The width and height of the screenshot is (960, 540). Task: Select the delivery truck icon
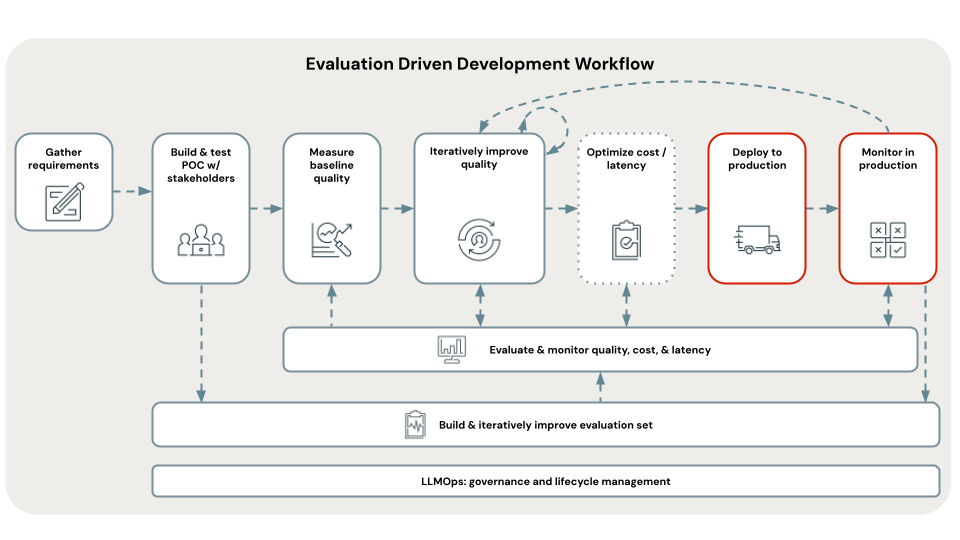coord(757,239)
